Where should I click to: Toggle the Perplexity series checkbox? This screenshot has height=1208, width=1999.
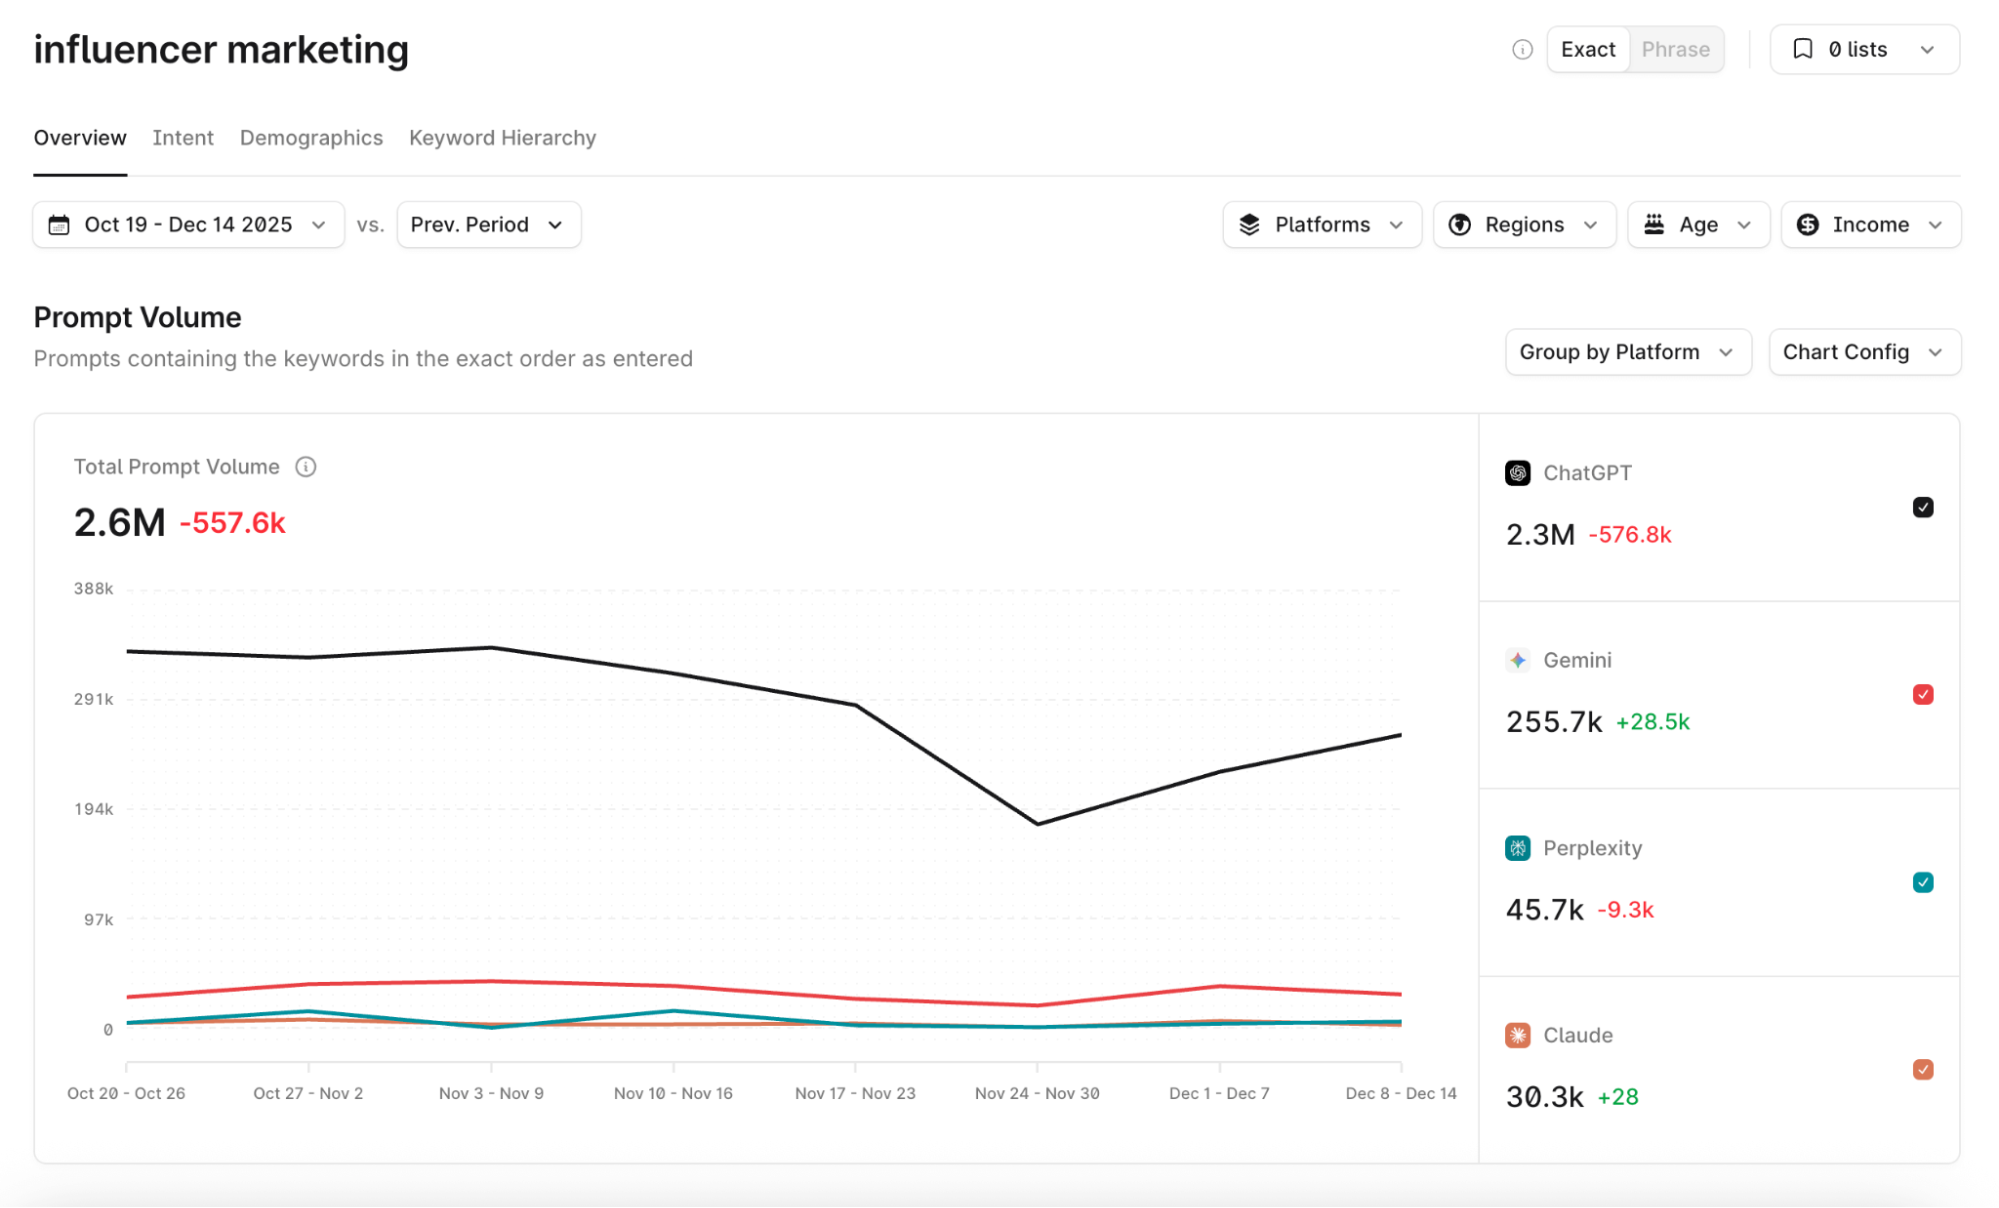pyautogui.click(x=1922, y=882)
